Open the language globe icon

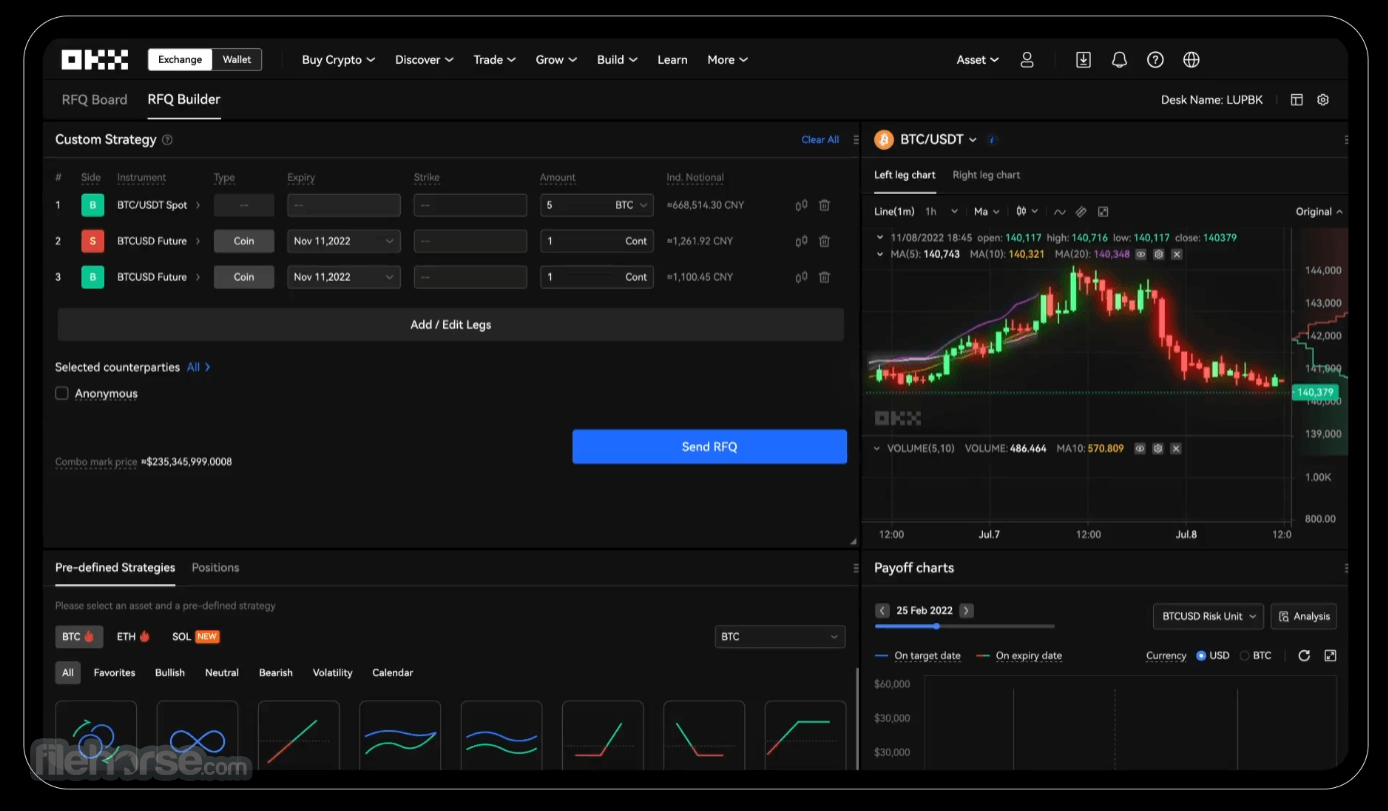[x=1191, y=60]
